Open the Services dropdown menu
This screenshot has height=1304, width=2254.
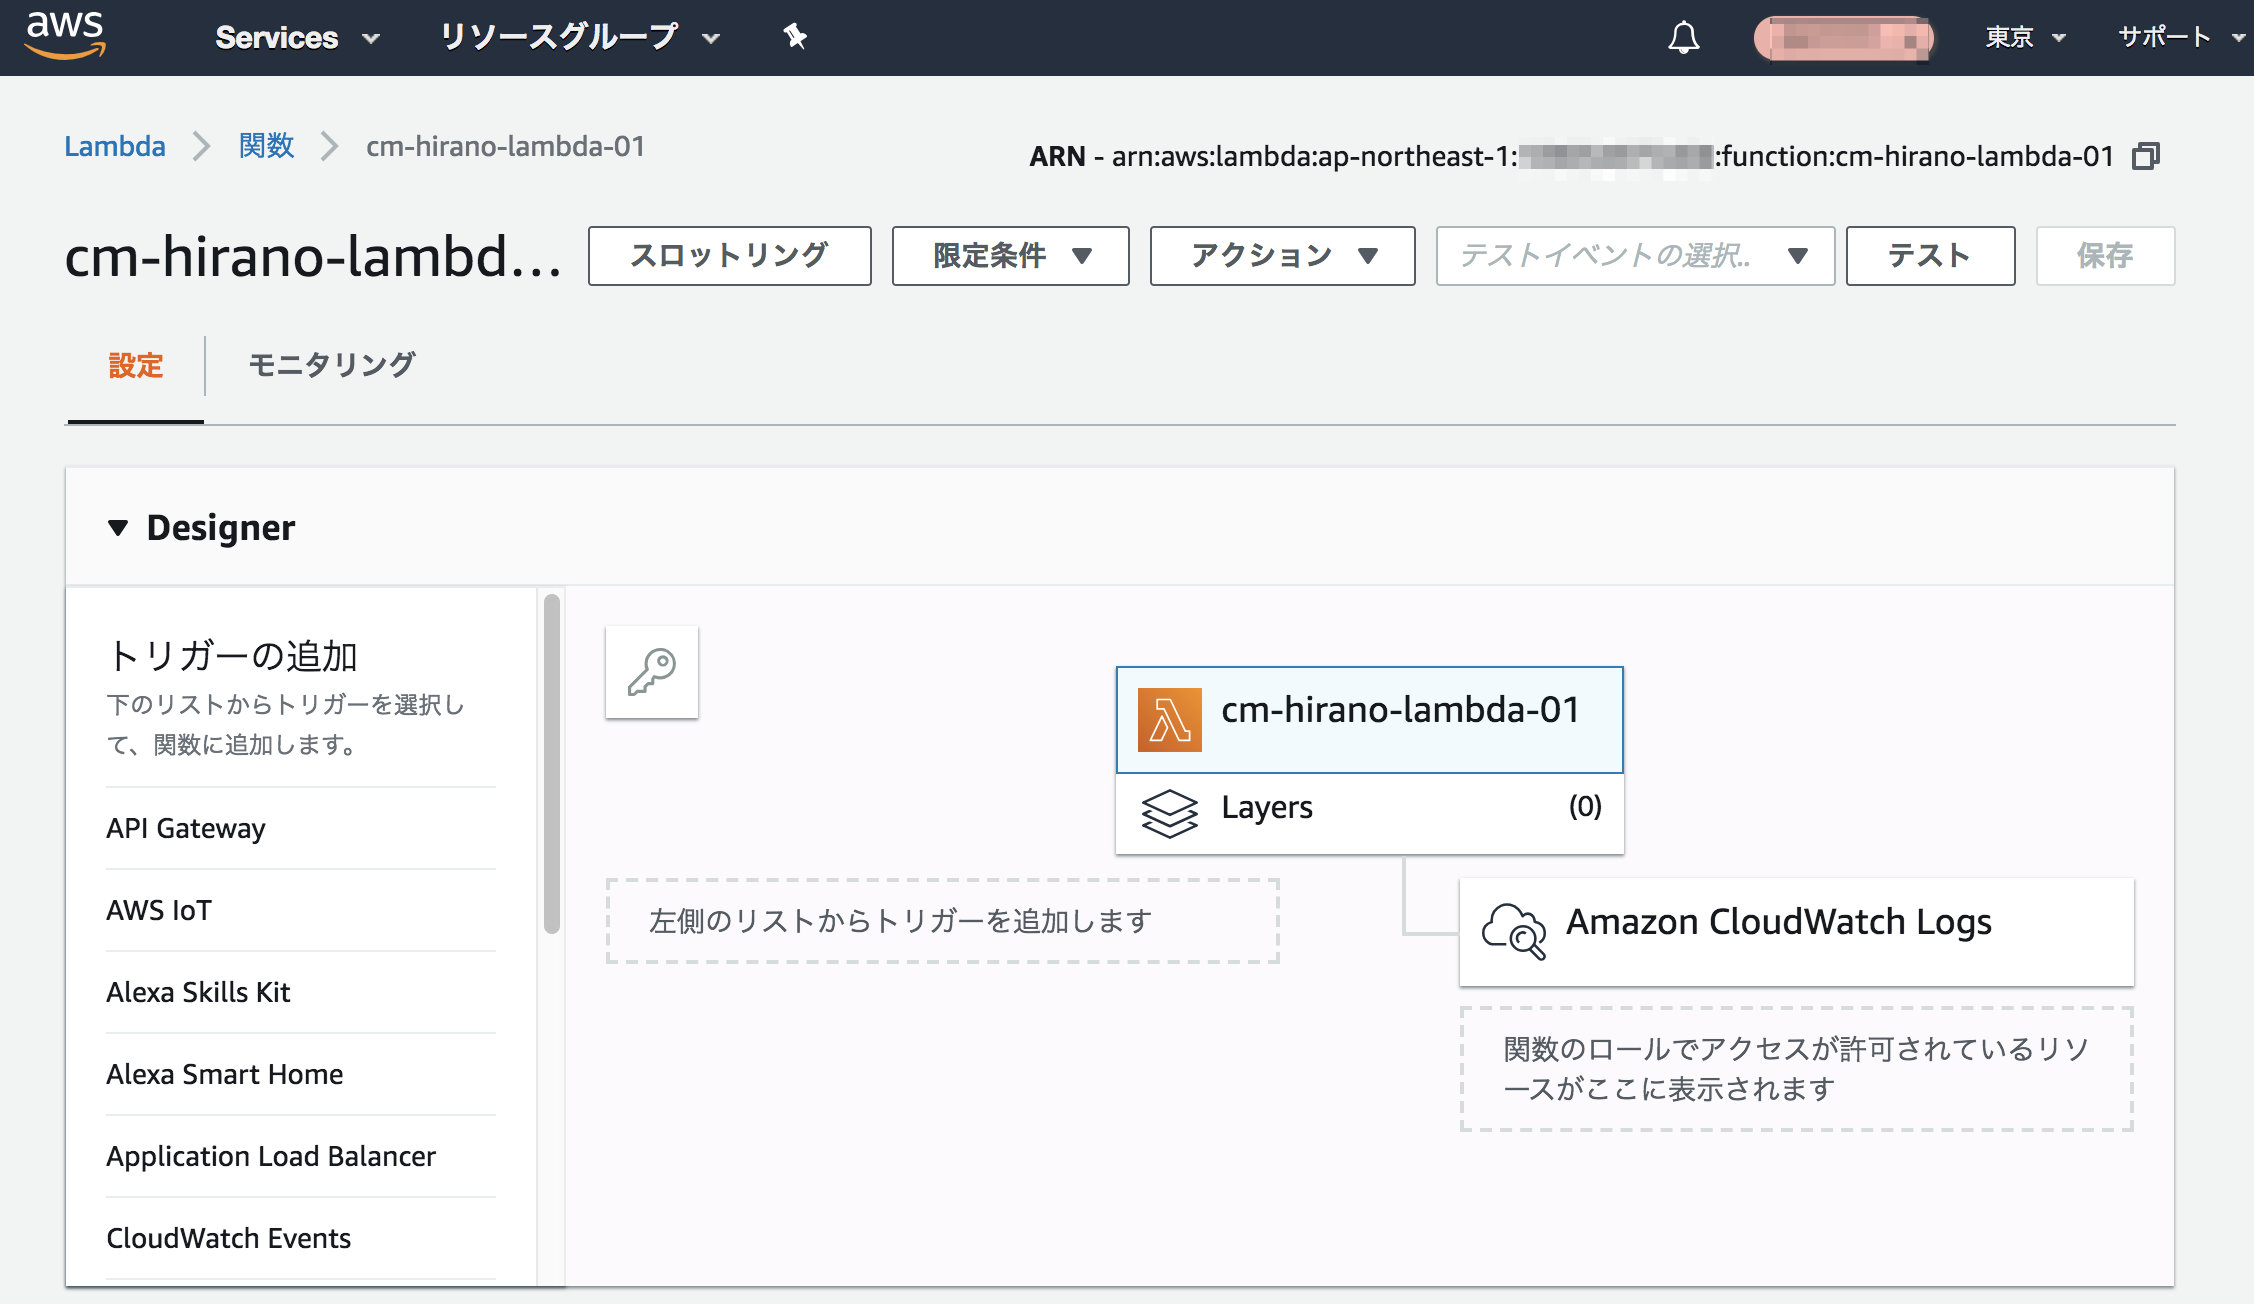coord(297,37)
